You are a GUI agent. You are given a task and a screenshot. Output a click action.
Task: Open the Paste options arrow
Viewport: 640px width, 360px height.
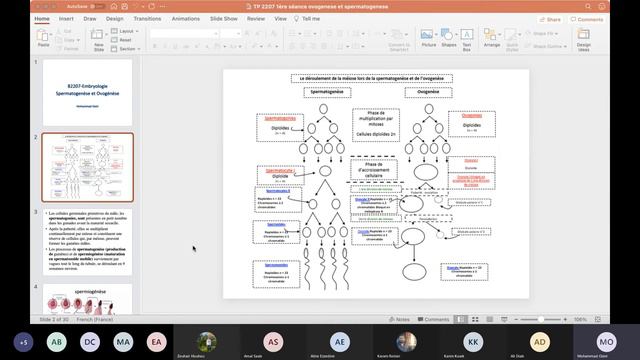click(x=52, y=34)
